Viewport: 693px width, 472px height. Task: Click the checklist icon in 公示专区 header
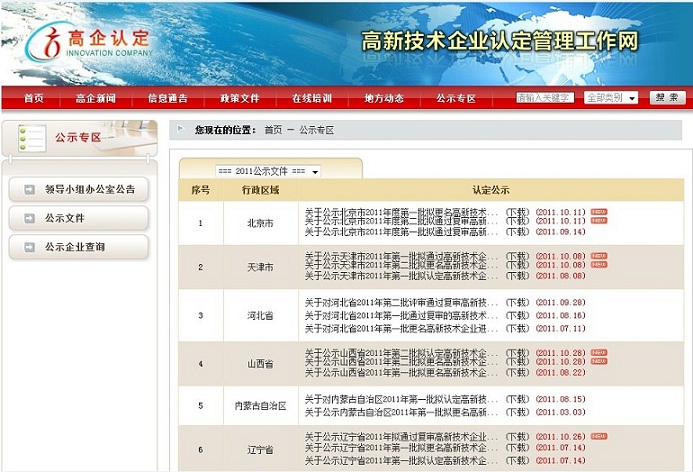30,137
